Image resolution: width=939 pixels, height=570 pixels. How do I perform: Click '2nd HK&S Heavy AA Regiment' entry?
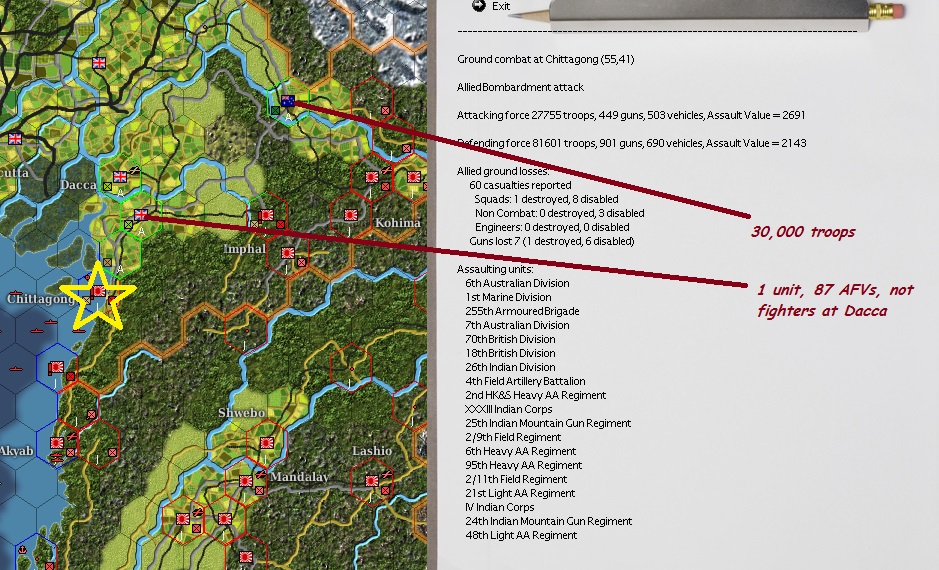click(x=535, y=395)
